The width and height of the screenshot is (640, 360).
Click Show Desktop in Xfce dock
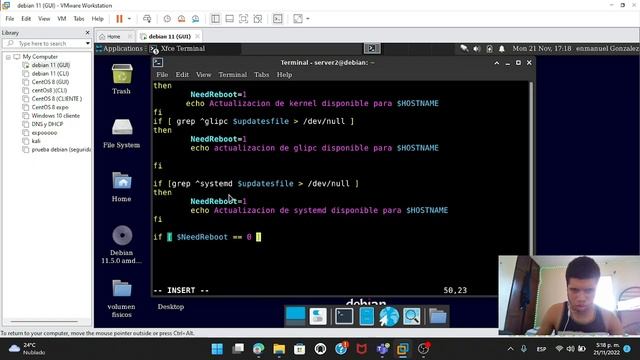[x=296, y=316]
